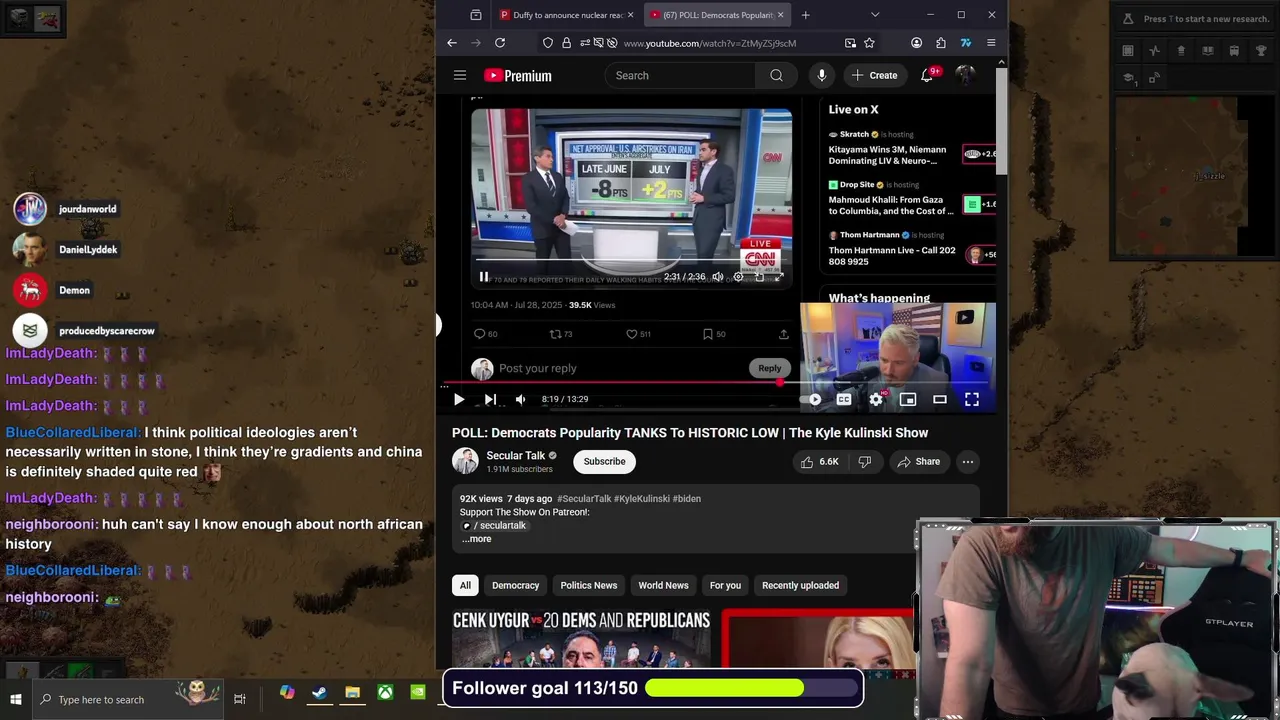Screen dimensions: 1280x720
Task: Open the Create dropdown button
Action: 874,75
